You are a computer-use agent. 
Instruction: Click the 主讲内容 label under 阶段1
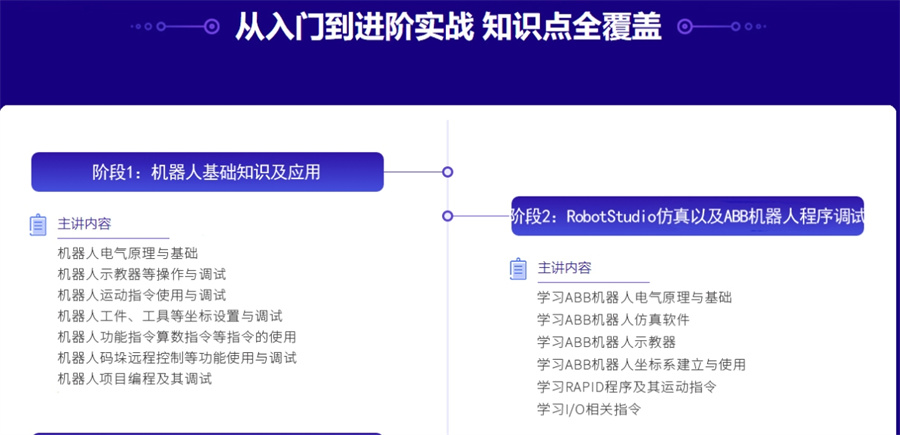(x=84, y=224)
